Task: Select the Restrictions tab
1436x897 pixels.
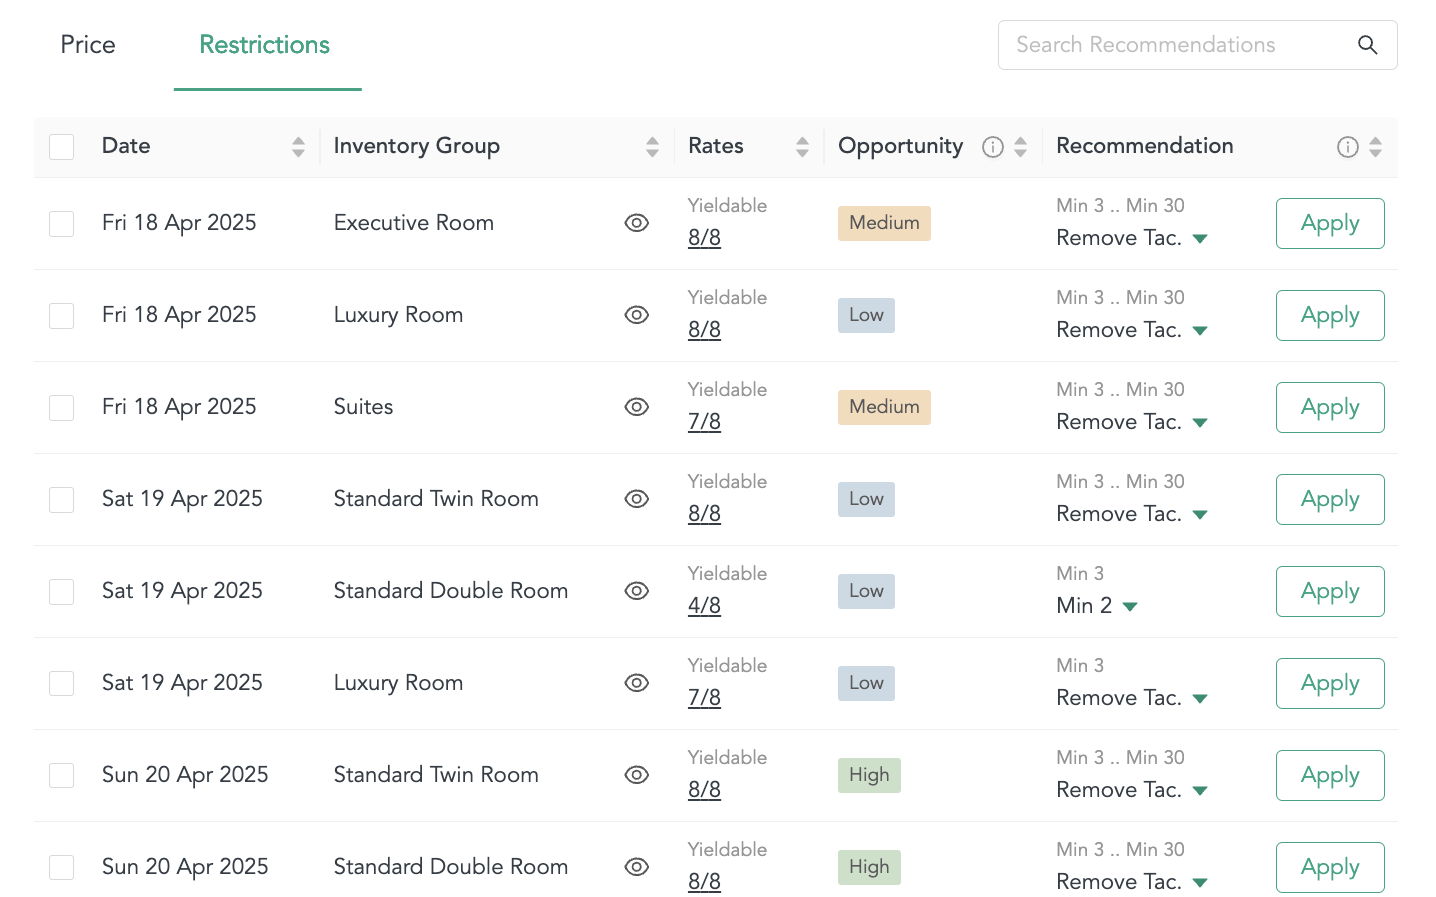Action: (x=265, y=45)
